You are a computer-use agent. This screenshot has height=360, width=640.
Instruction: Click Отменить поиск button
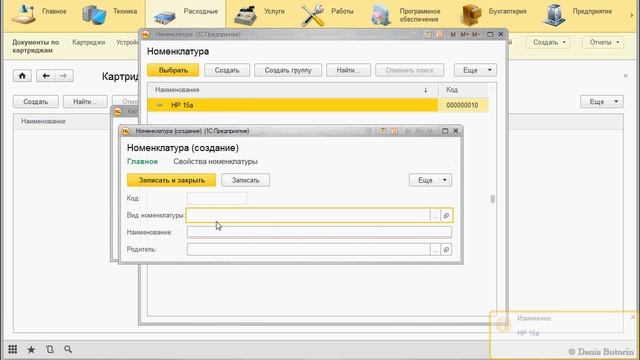409,70
